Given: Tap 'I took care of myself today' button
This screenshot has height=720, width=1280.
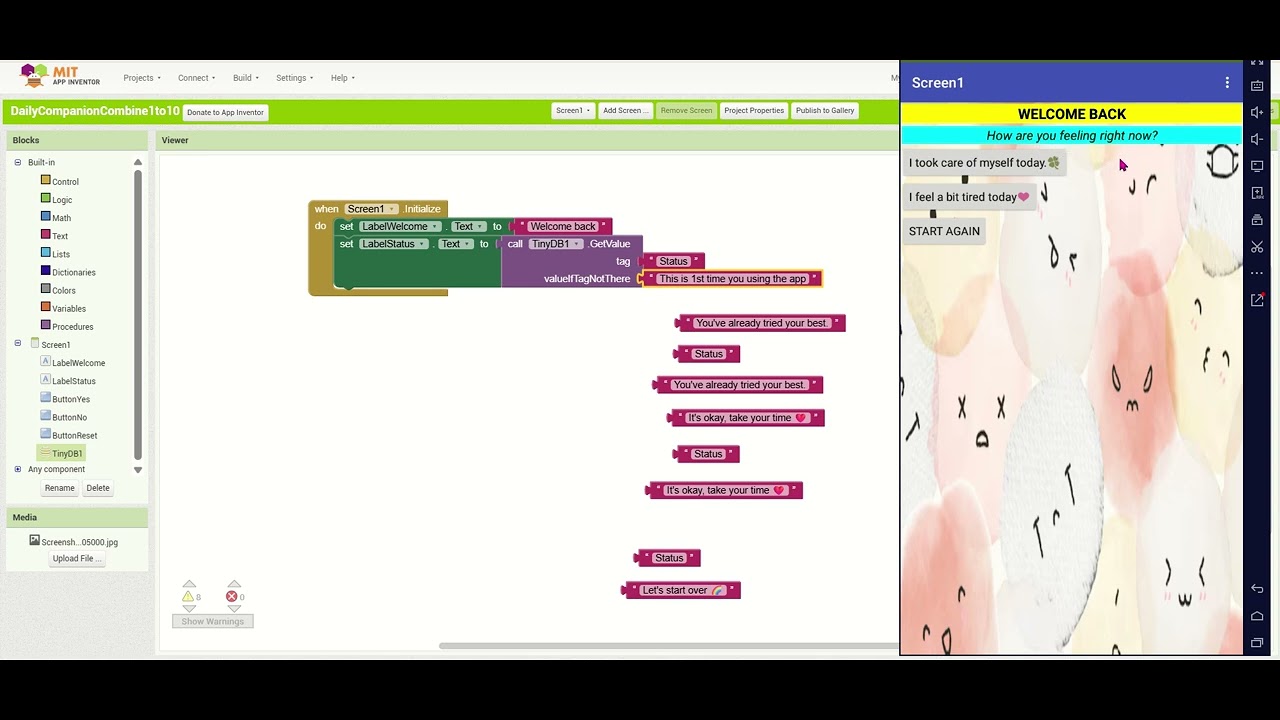Looking at the screenshot, I should [x=984, y=163].
